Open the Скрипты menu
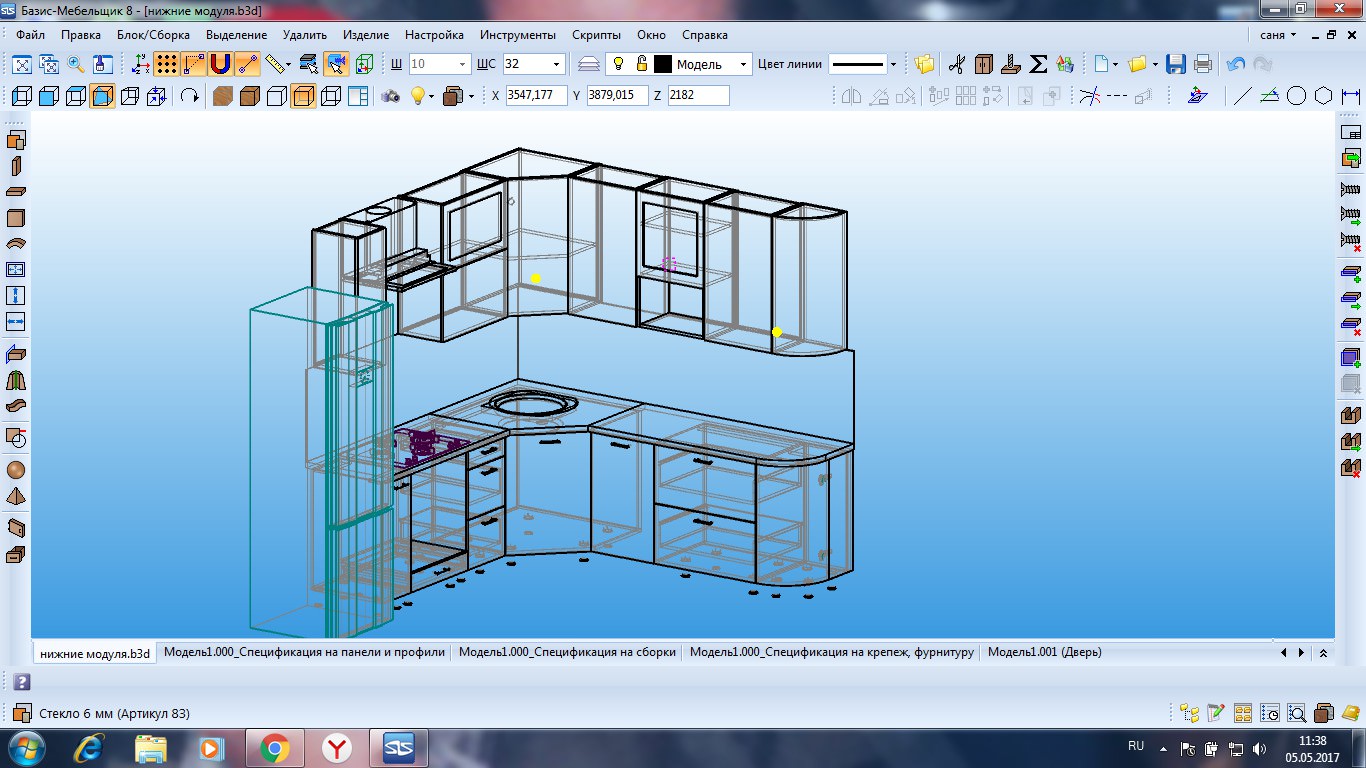 click(x=596, y=34)
